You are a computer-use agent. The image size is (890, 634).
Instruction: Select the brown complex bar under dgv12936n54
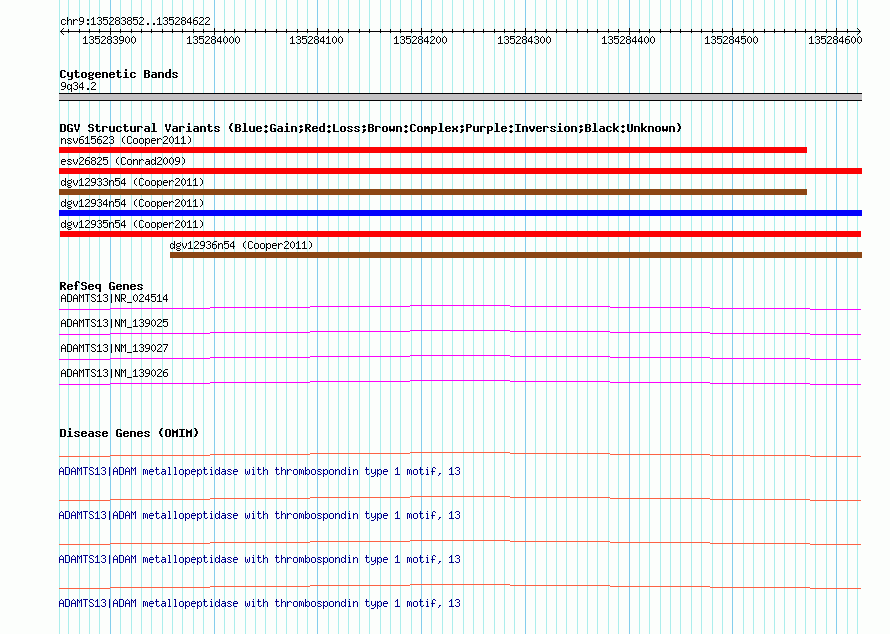(x=516, y=255)
